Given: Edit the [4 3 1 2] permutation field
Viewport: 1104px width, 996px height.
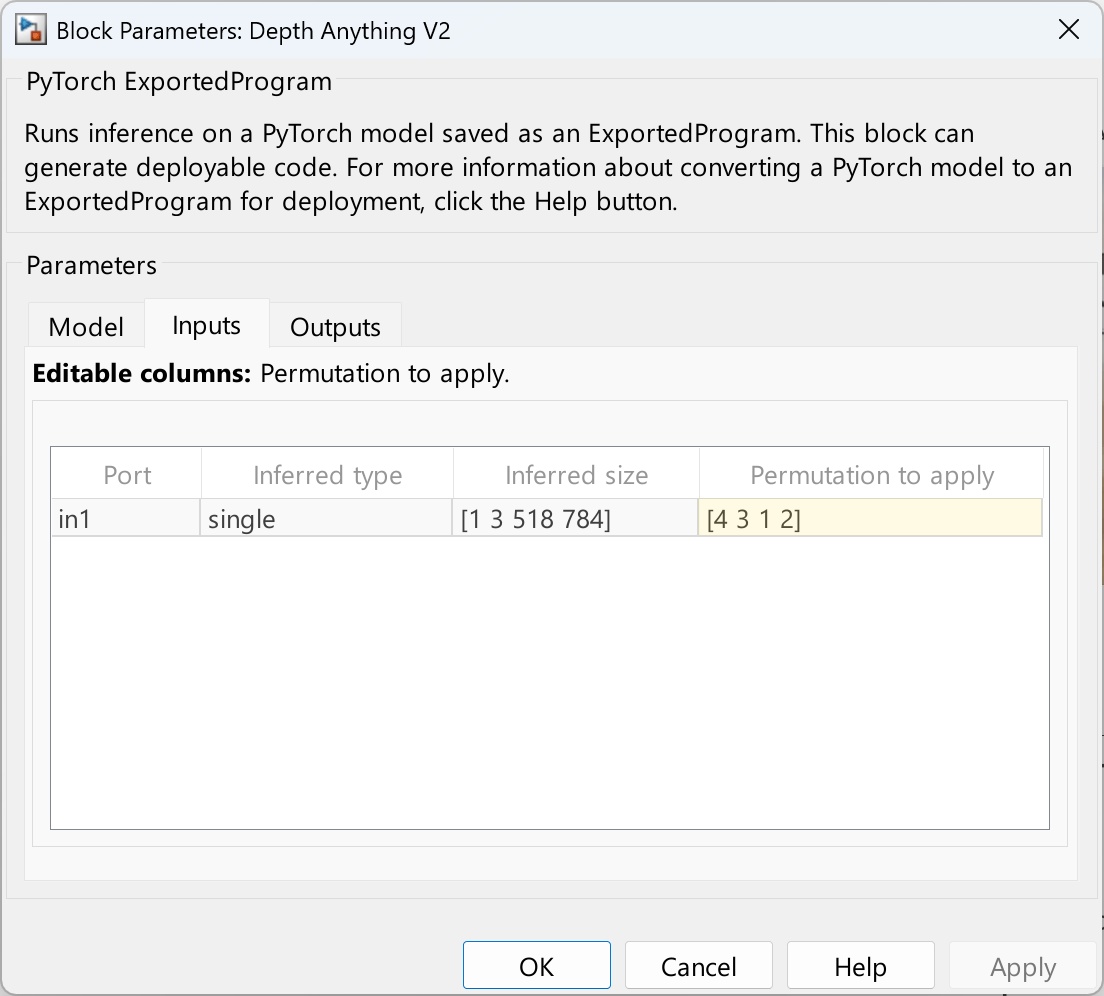Looking at the screenshot, I should coord(870,519).
